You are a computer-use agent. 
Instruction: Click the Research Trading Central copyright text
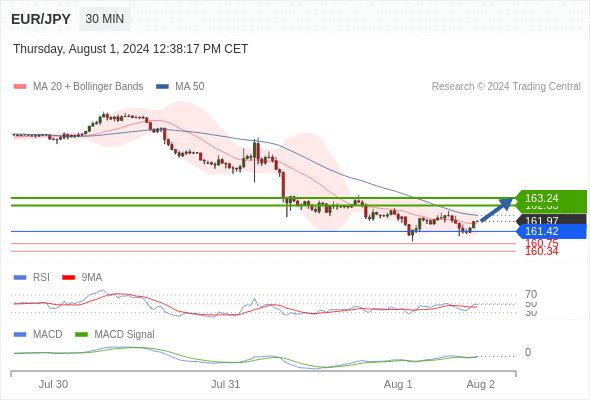click(x=506, y=87)
